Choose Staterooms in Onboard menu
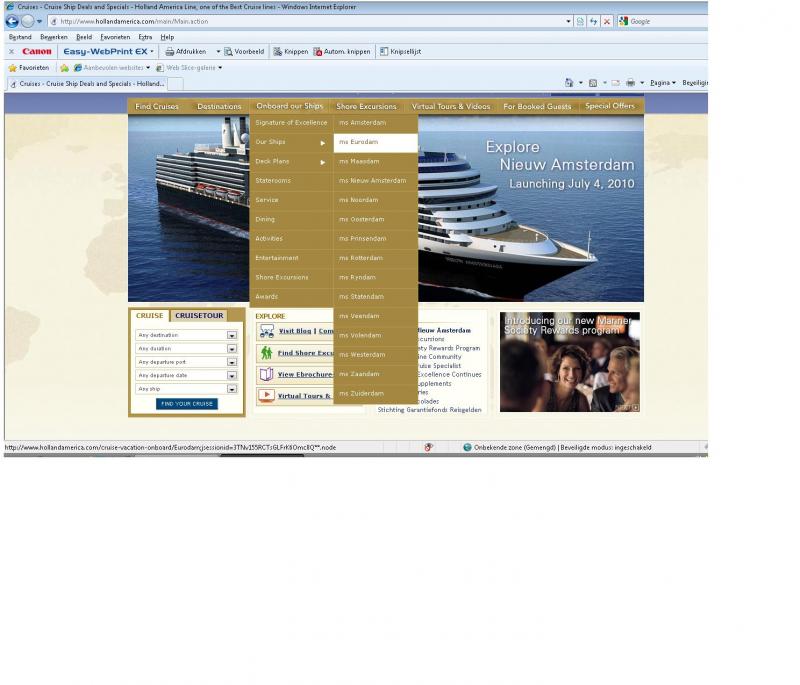The width and height of the screenshot is (800, 685). (x=291, y=181)
